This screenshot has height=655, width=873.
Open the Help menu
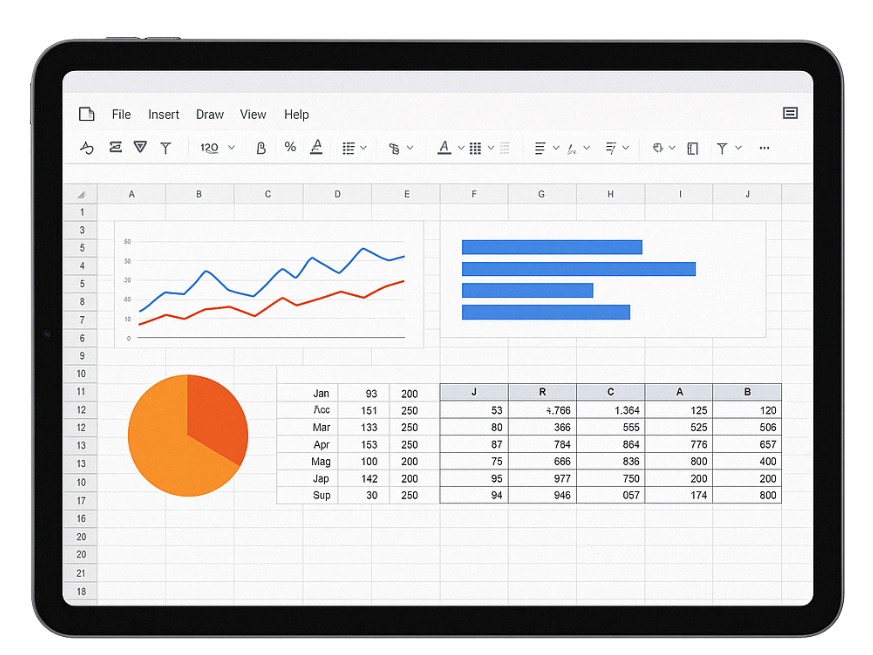click(x=296, y=115)
